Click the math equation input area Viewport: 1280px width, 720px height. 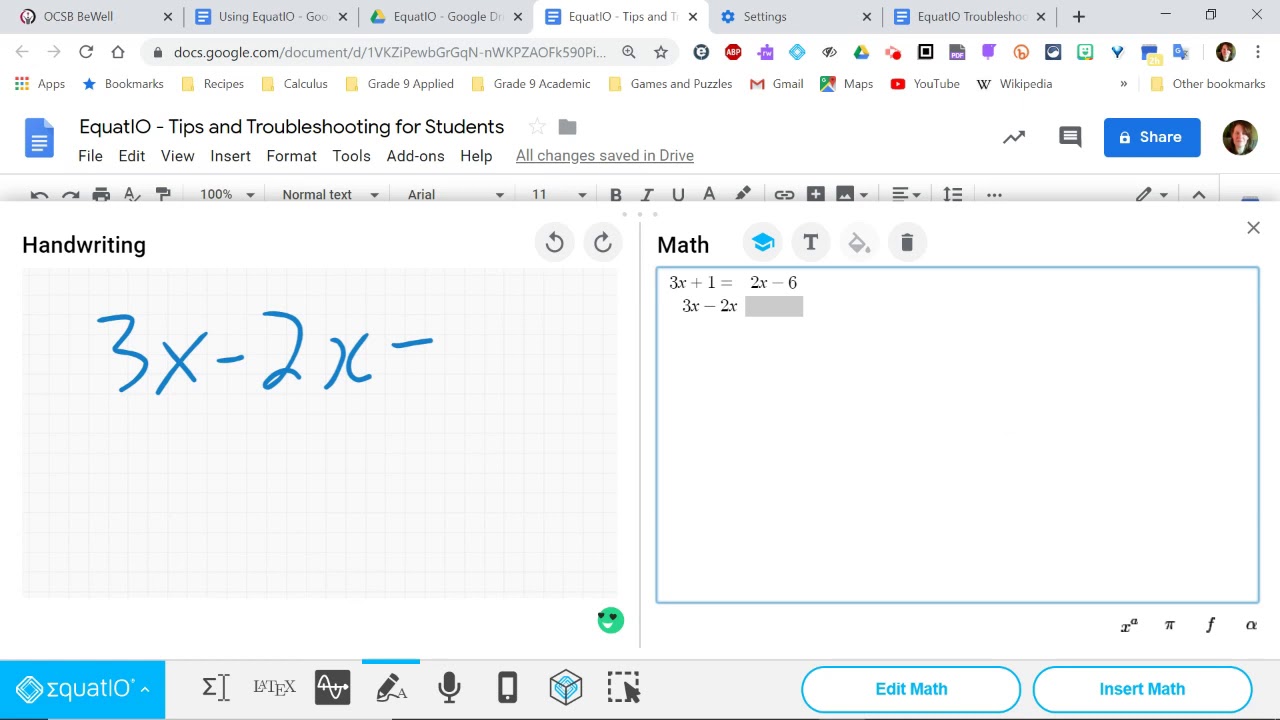pos(957,435)
